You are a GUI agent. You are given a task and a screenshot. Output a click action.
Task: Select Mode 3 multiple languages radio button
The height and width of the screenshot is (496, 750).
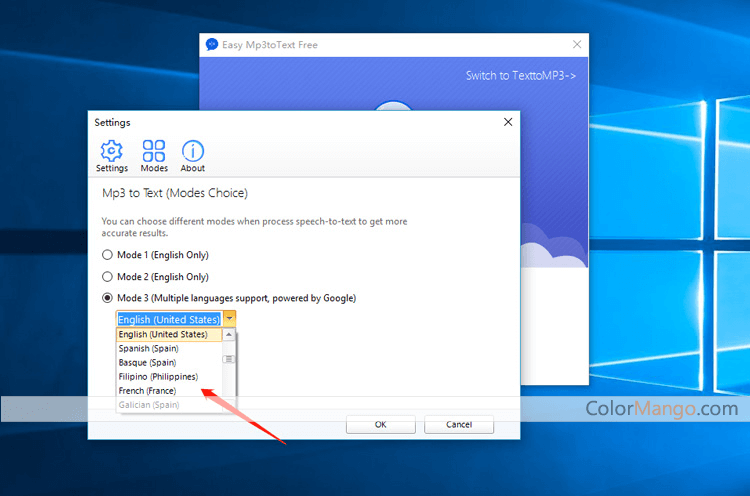tap(107, 298)
